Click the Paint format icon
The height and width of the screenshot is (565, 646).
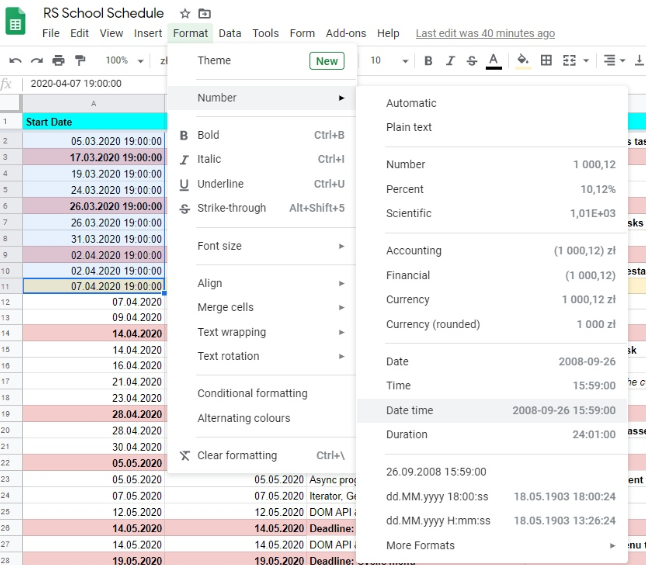click(x=80, y=61)
